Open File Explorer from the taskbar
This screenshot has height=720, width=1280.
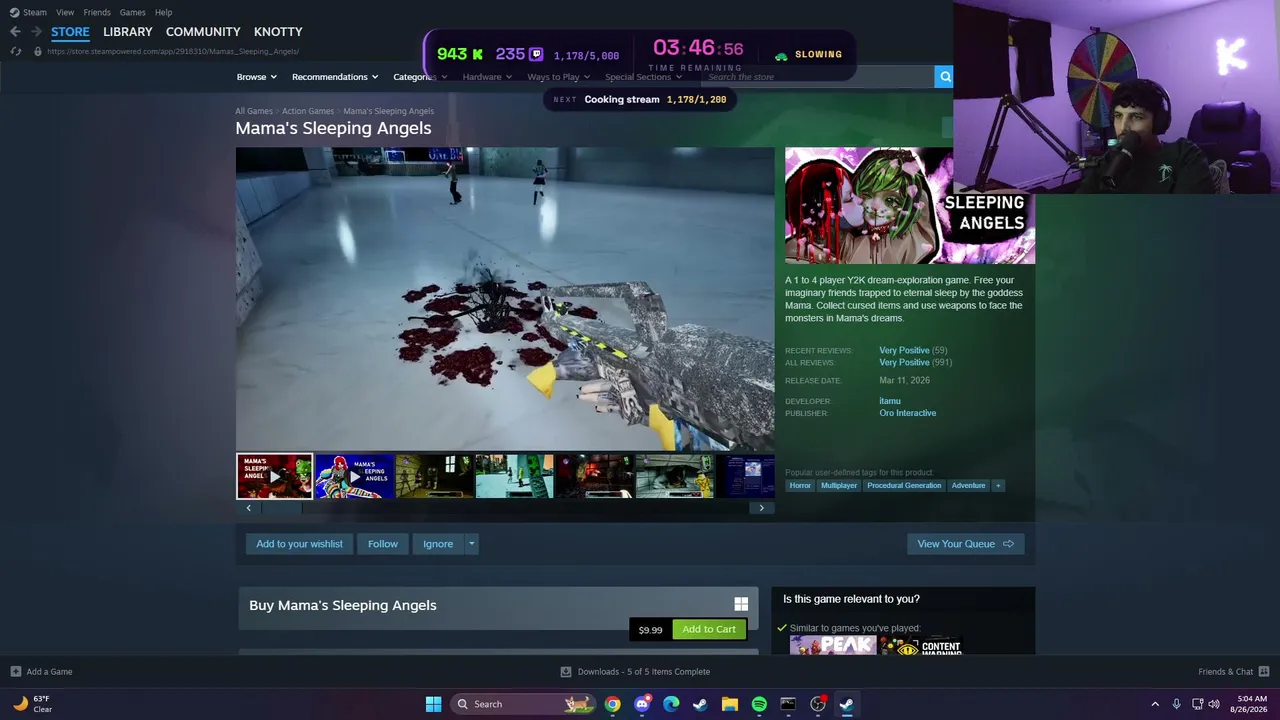(730, 704)
